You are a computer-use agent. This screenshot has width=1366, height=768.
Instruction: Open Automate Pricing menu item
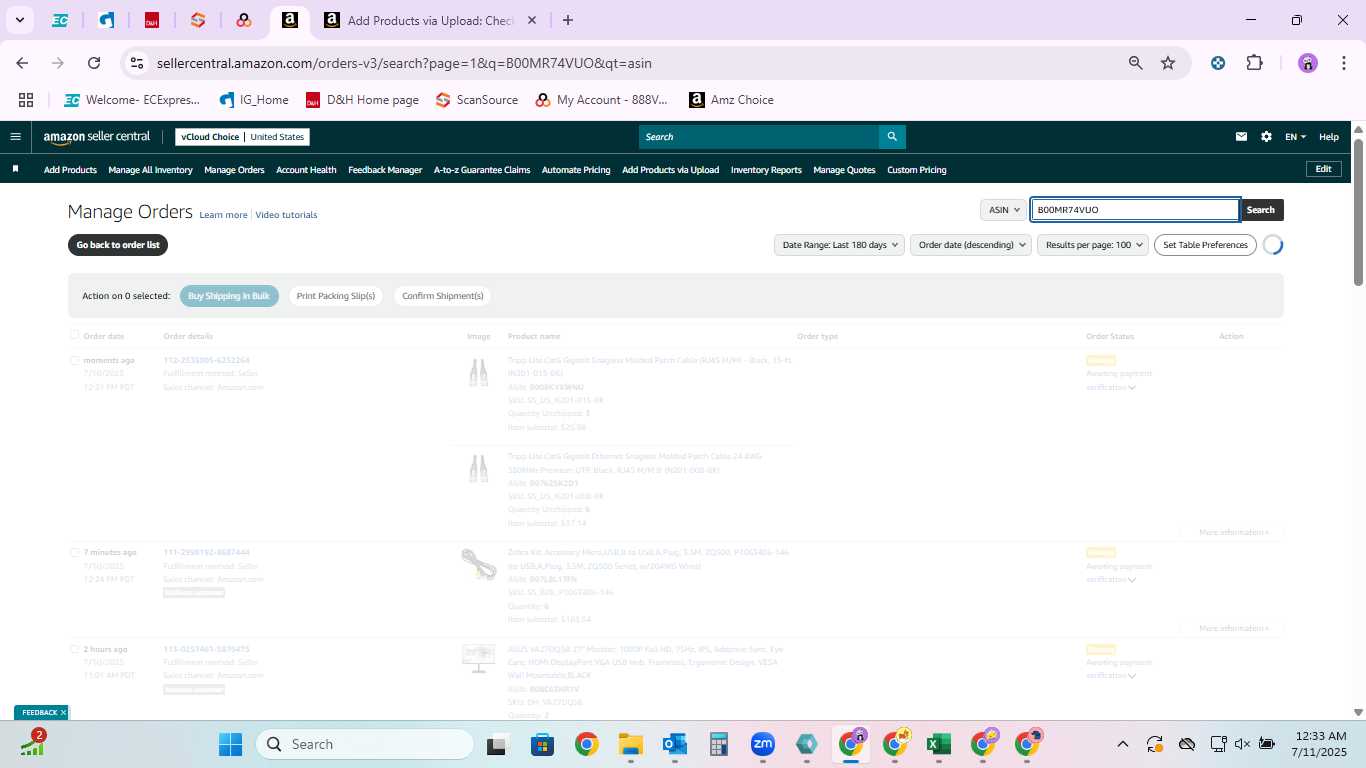pos(576,170)
